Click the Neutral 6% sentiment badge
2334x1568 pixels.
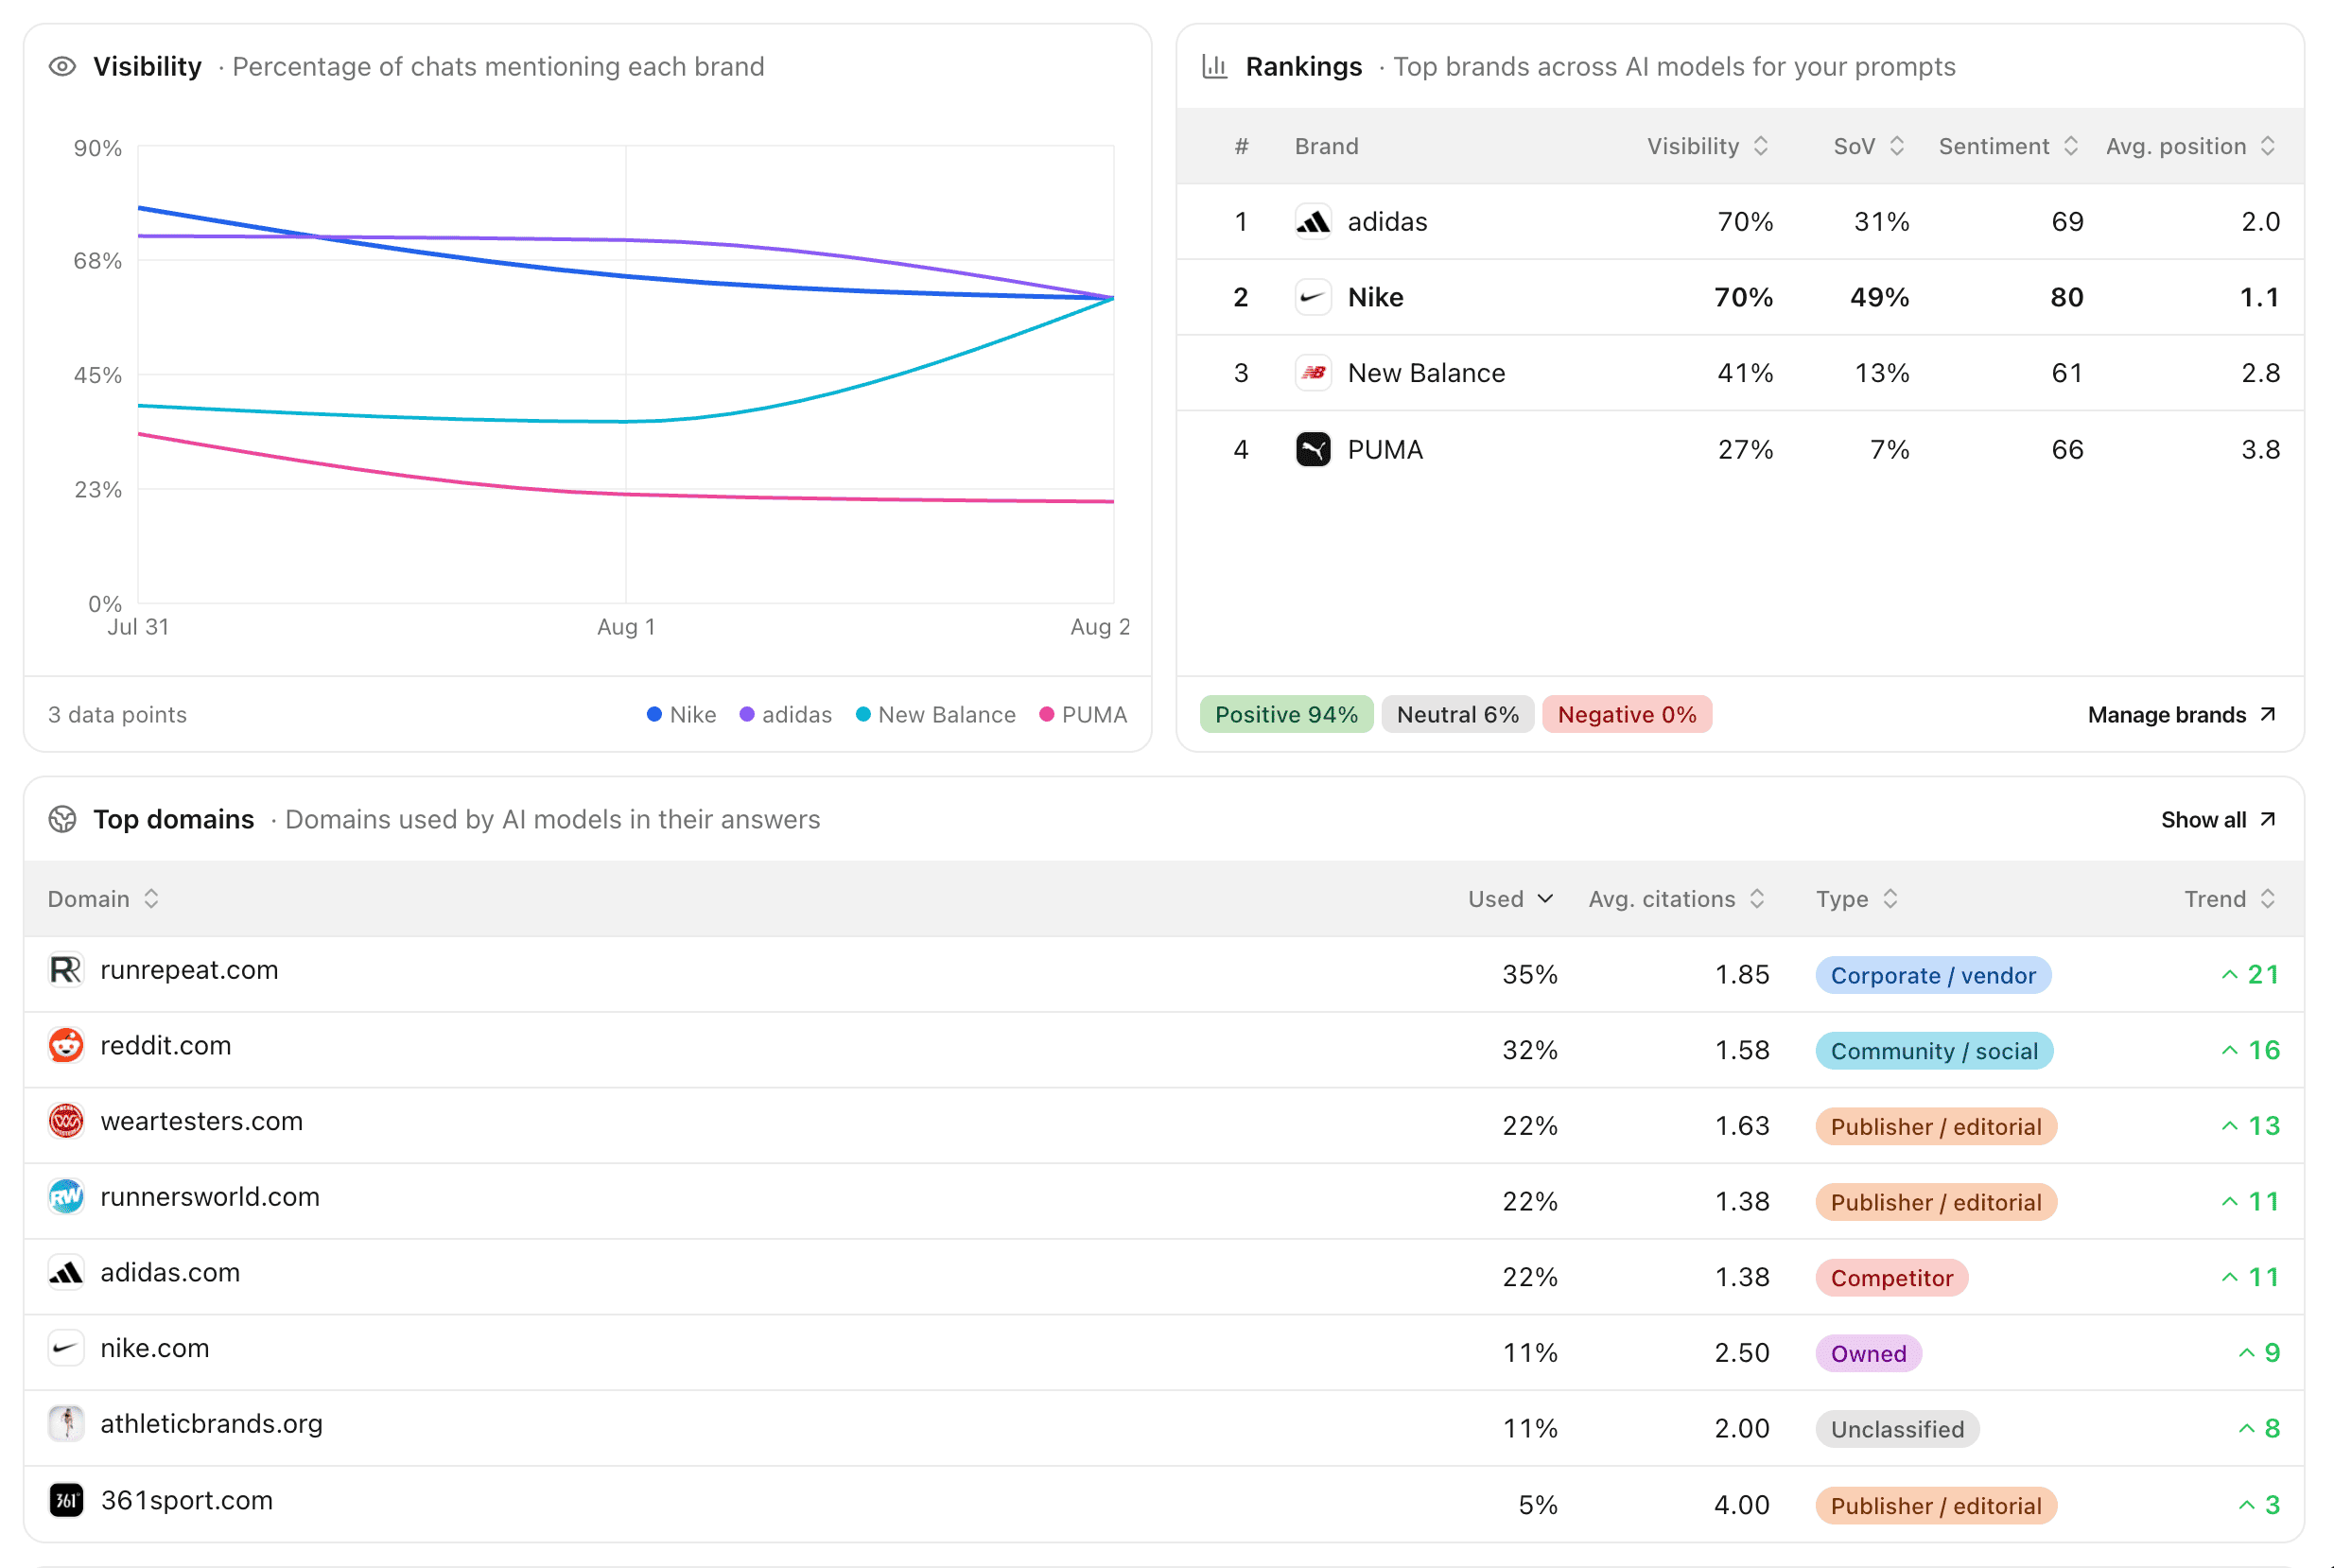(1457, 715)
